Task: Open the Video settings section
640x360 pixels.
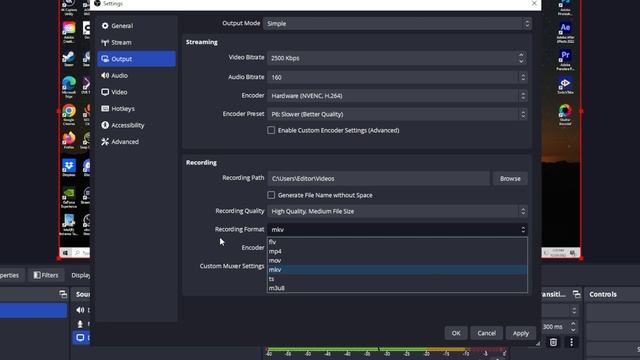Action: click(x=136, y=92)
